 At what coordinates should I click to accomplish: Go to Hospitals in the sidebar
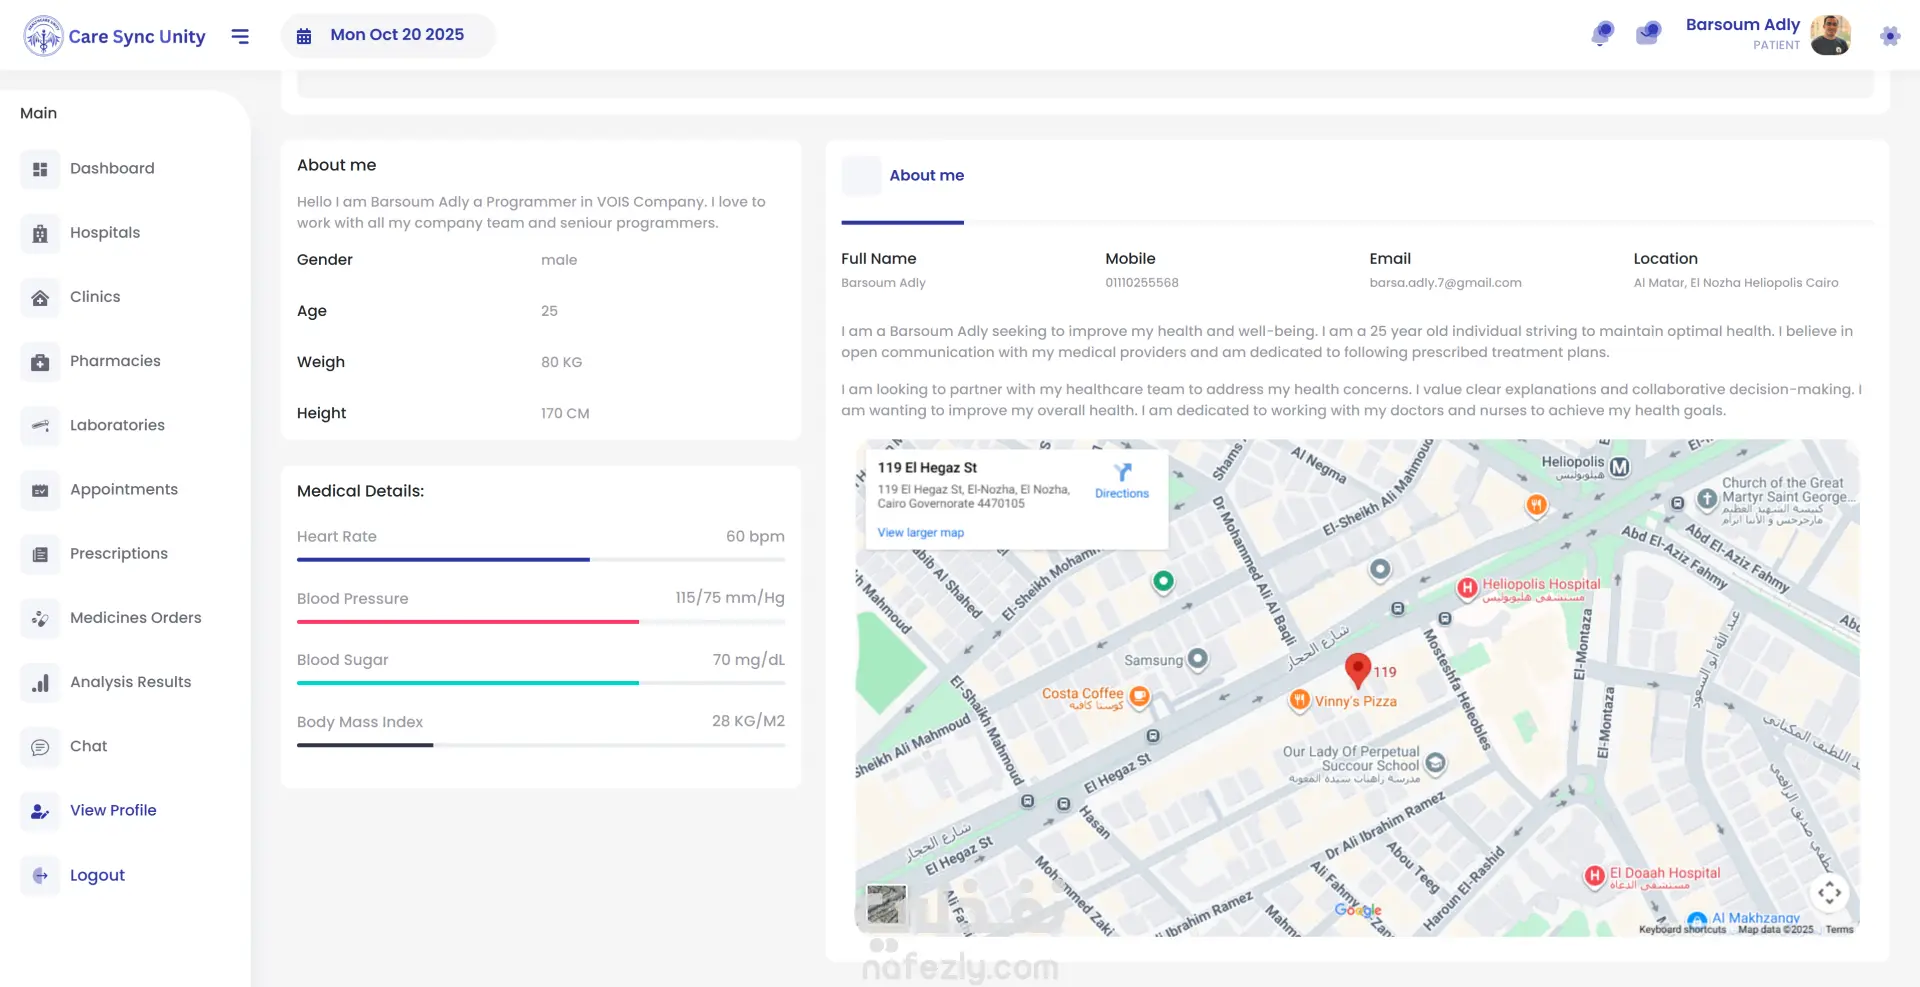(105, 233)
